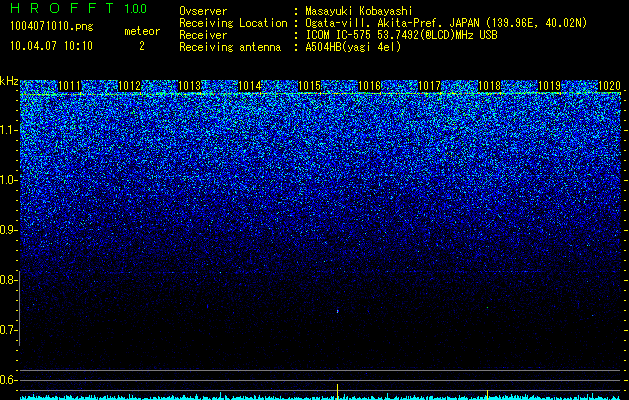The width and height of the screenshot is (629, 400).
Task: Click the 1.0 frequency axis label
Action: pyautogui.click(x=9, y=180)
